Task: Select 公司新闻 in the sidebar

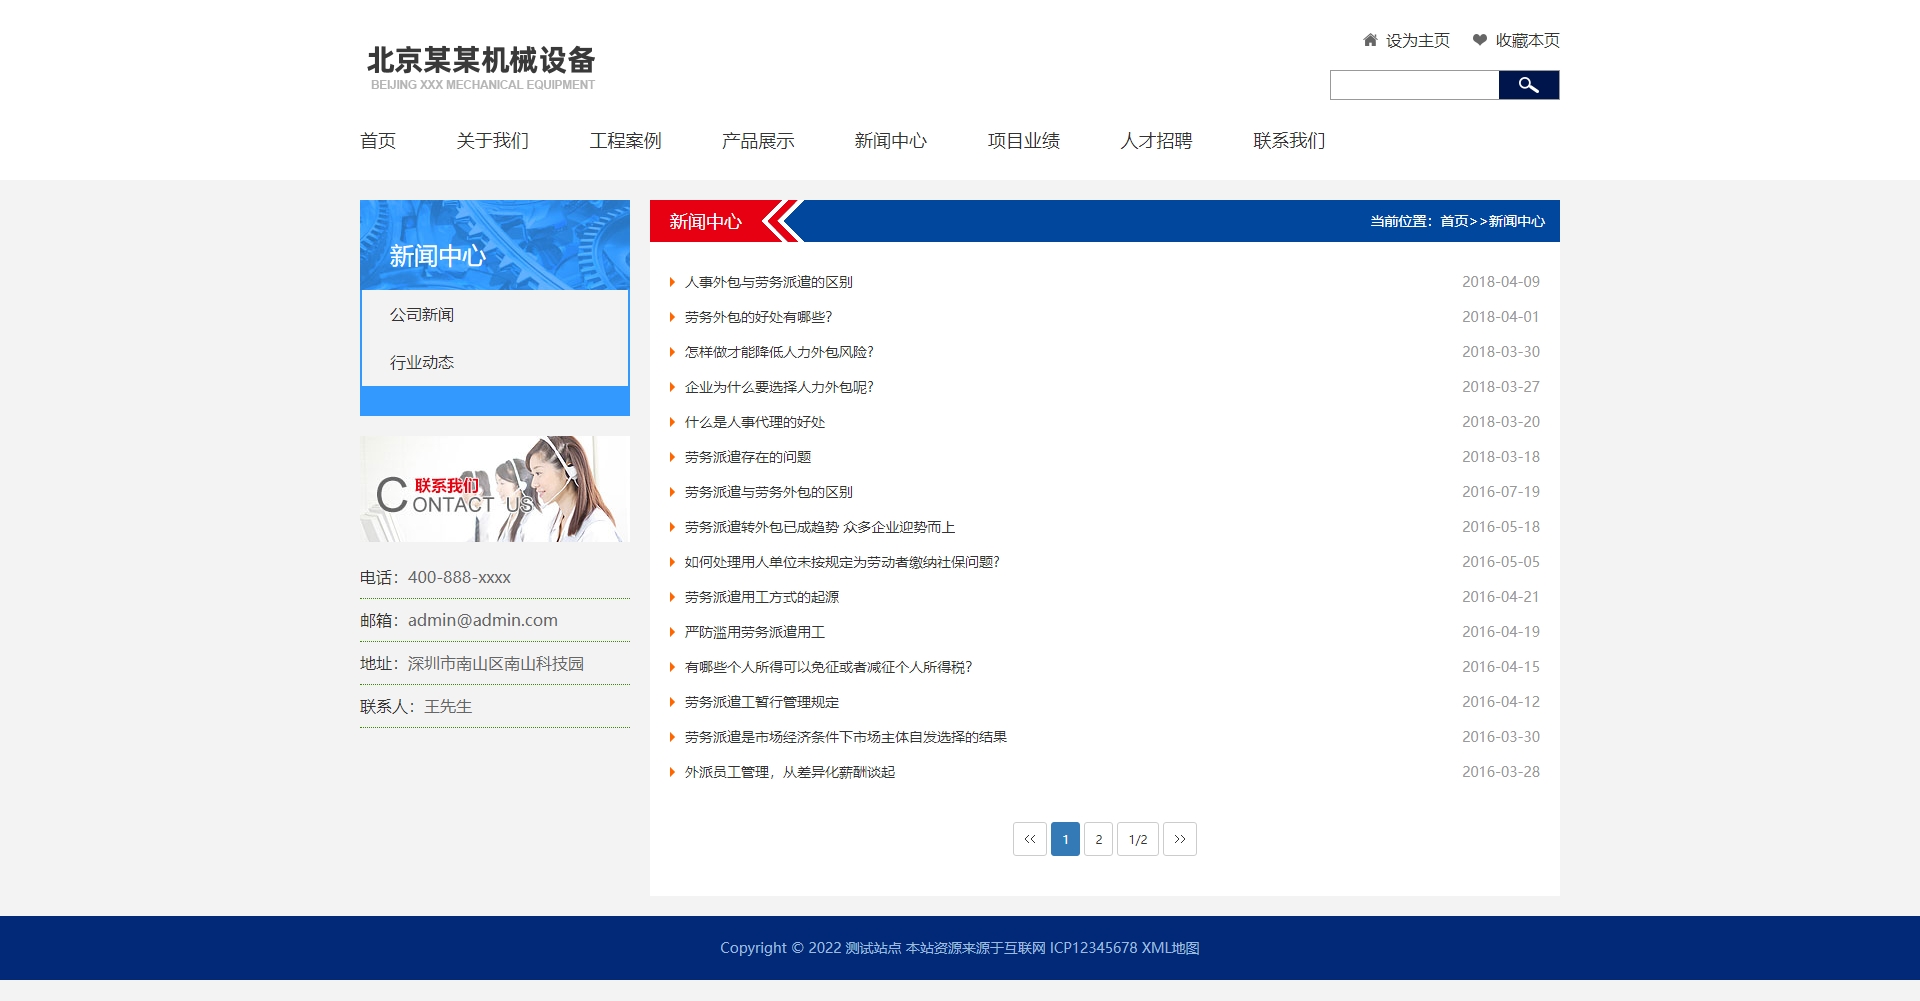Action: point(422,315)
